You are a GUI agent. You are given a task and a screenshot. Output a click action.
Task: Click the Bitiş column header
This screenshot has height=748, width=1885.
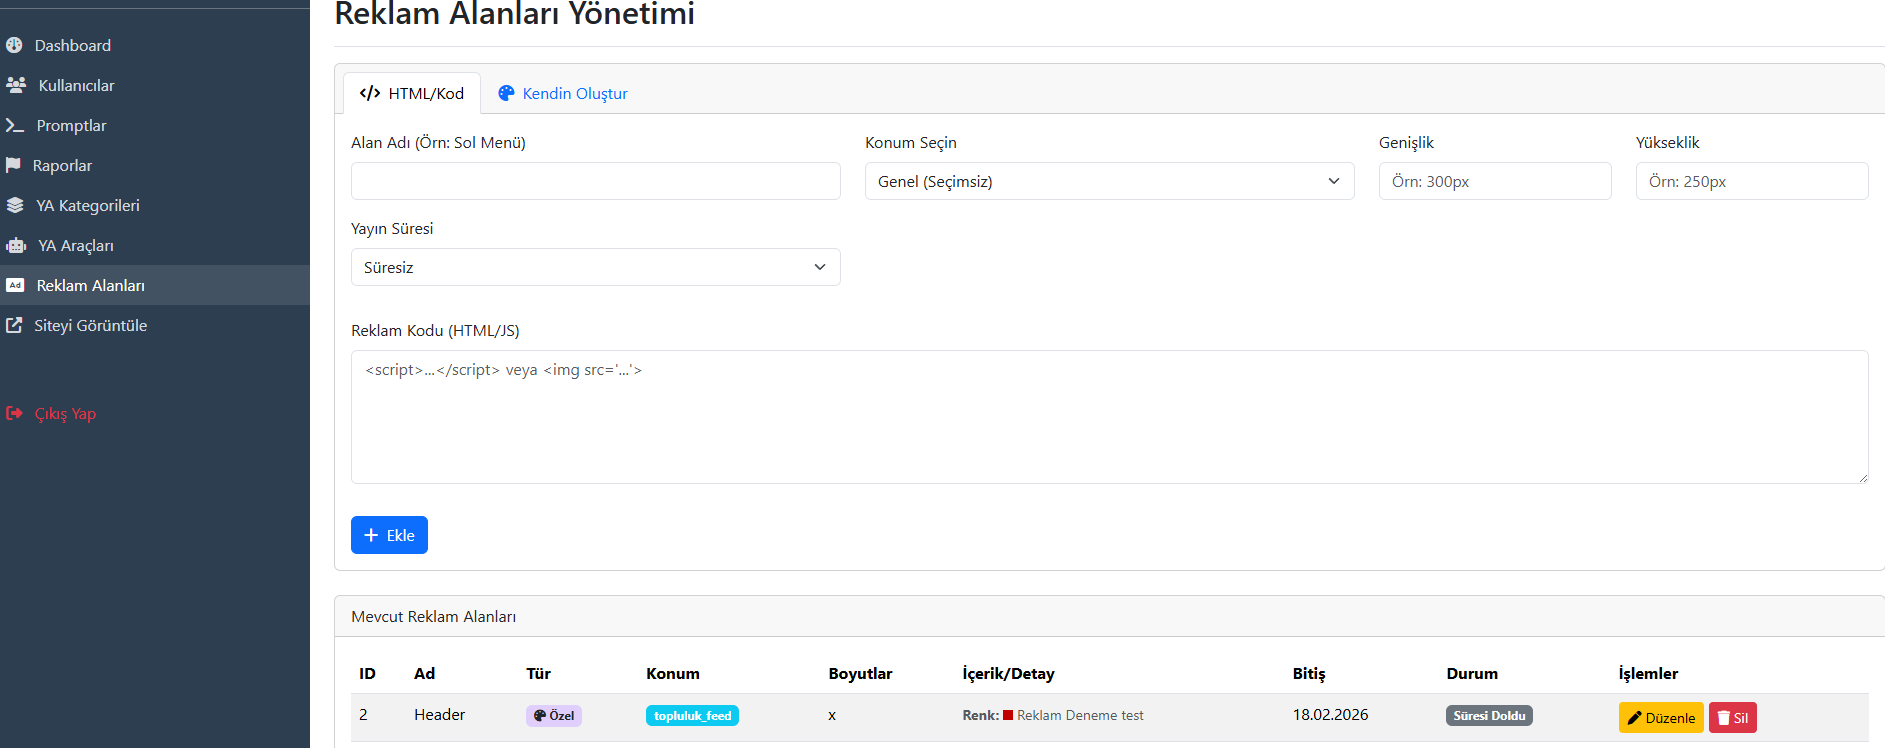(x=1309, y=674)
